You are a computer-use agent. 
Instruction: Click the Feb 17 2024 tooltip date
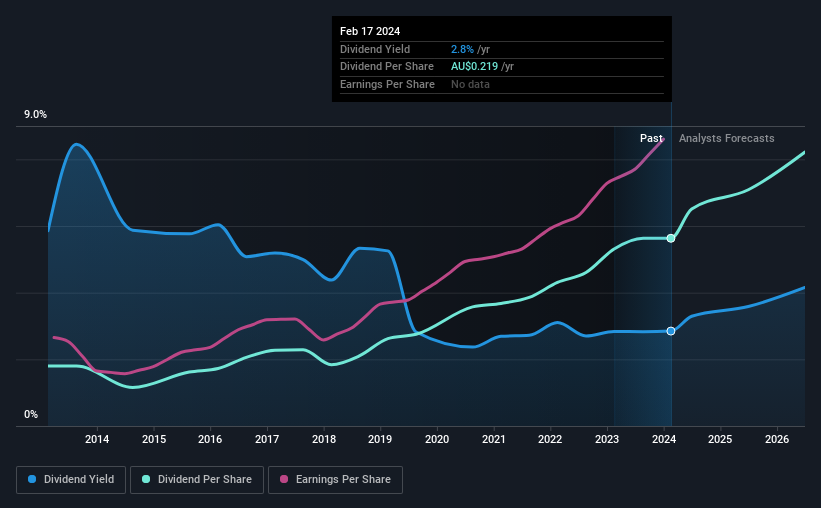coord(370,31)
